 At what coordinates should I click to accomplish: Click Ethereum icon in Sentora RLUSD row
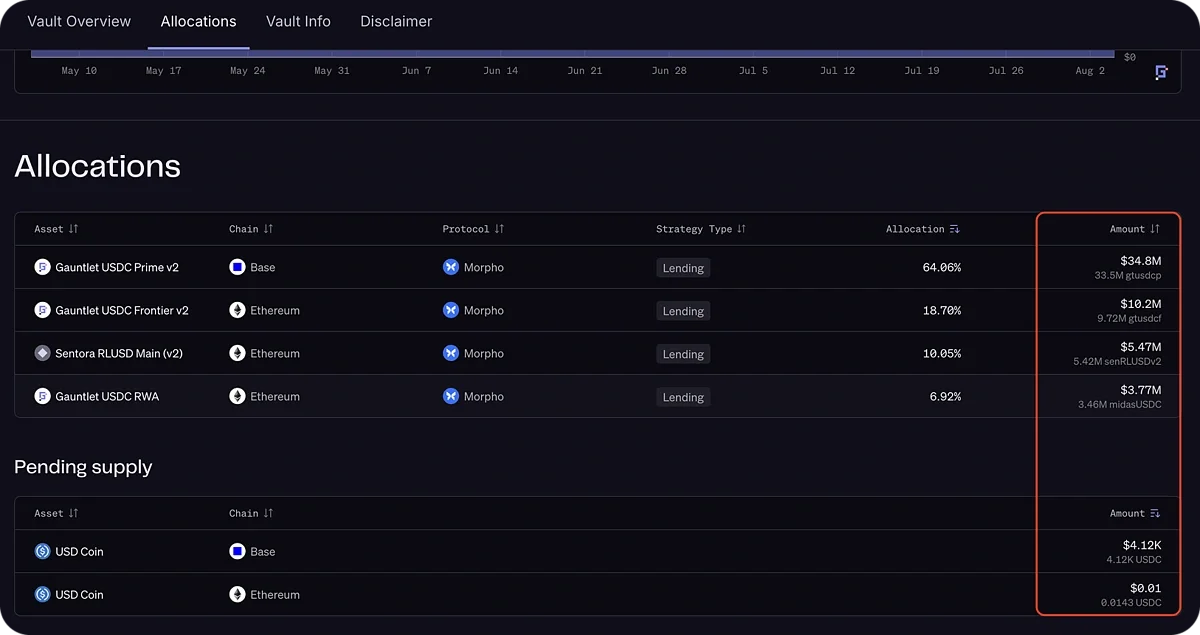pyautogui.click(x=237, y=353)
